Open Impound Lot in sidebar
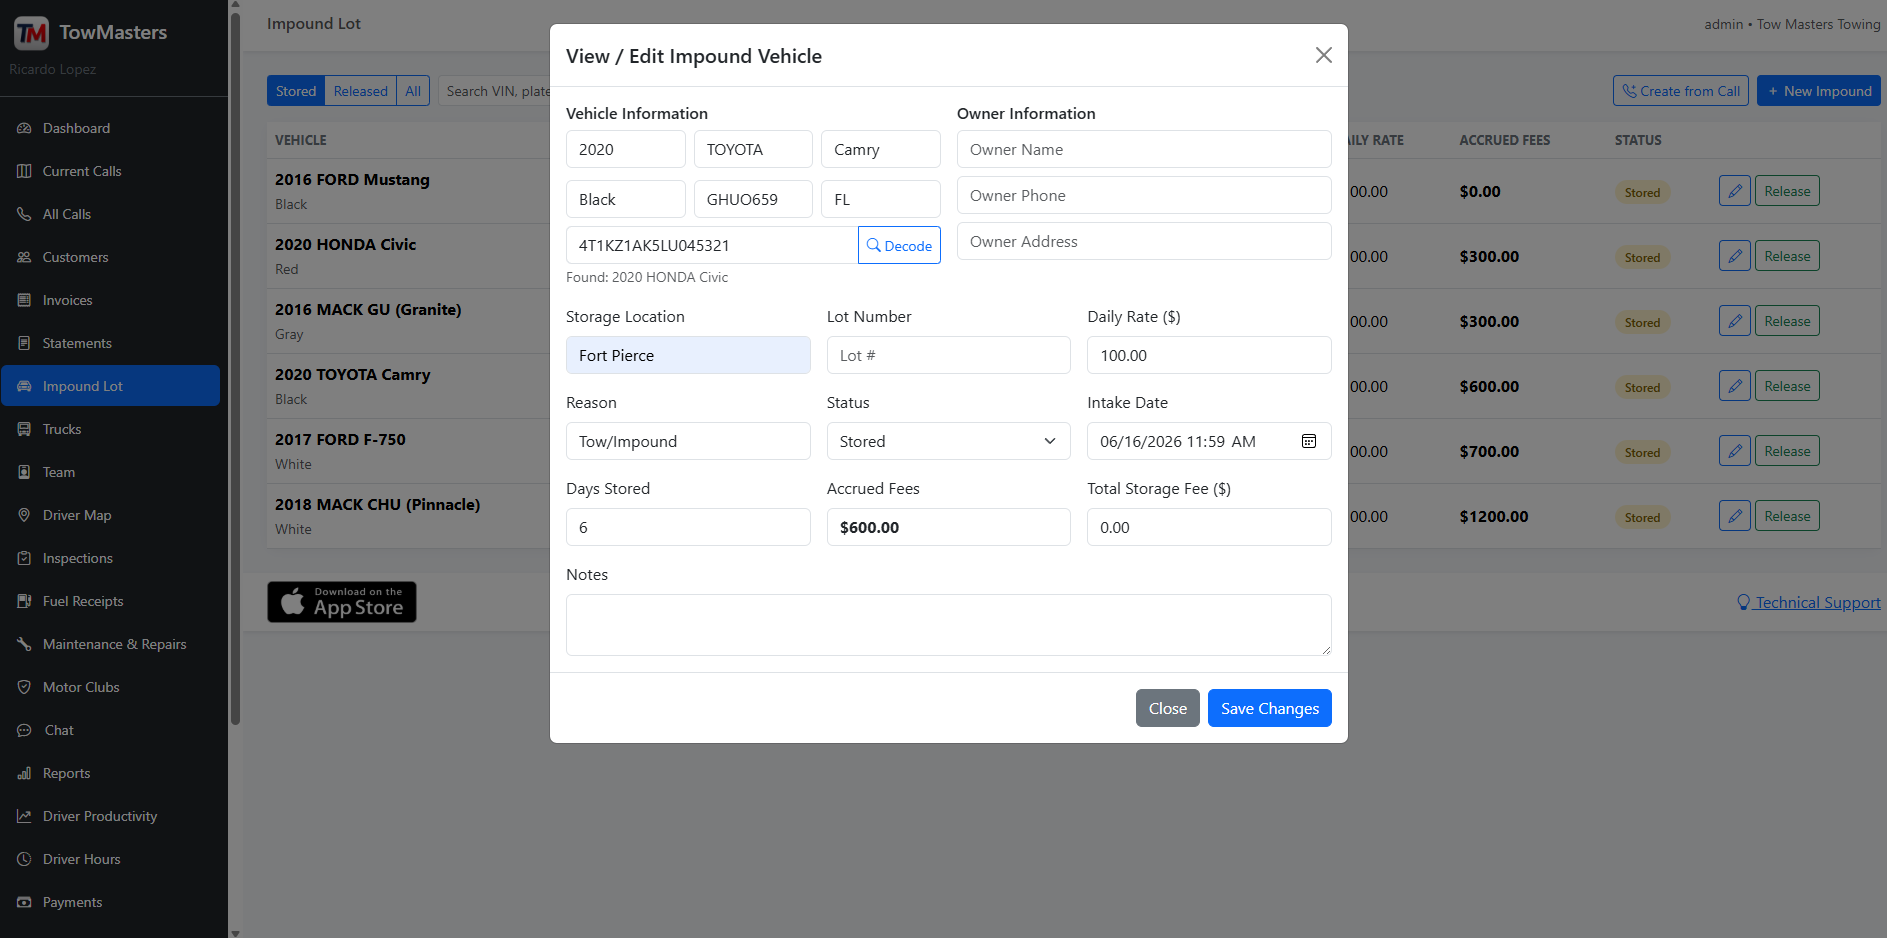Screen dimensions: 1887x938 click(110, 386)
